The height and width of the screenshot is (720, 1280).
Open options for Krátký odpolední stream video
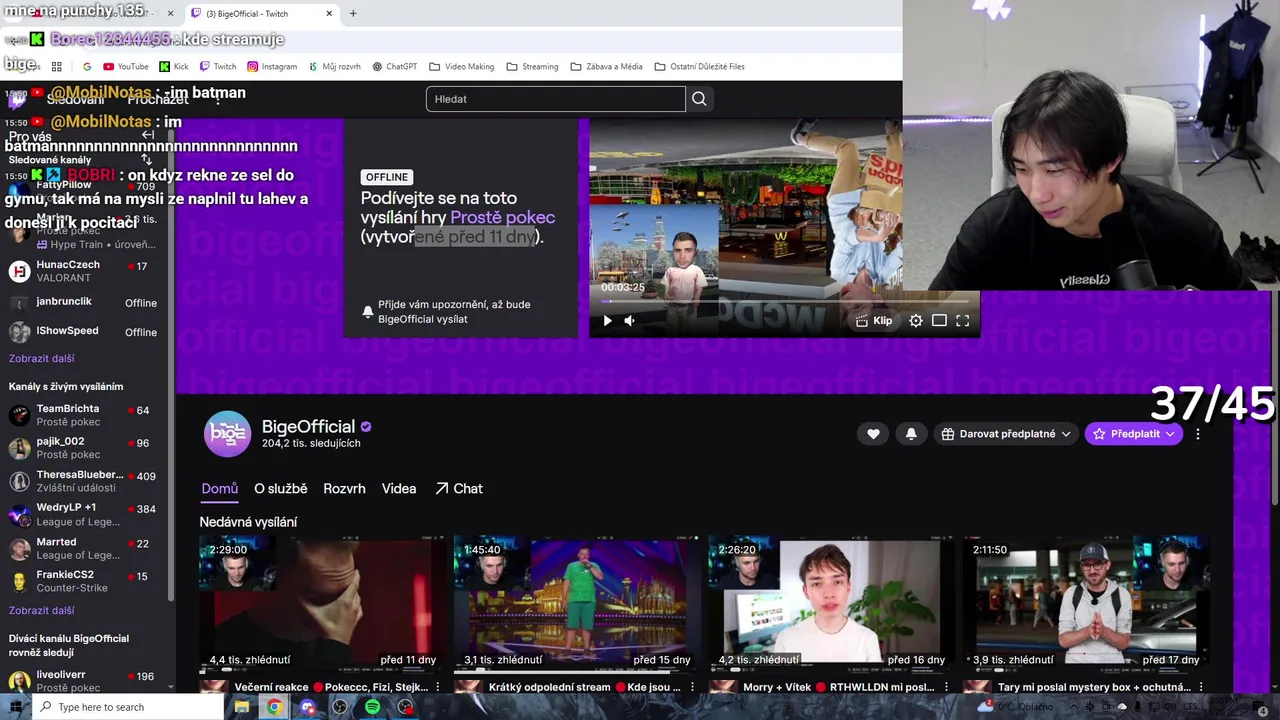click(692, 687)
